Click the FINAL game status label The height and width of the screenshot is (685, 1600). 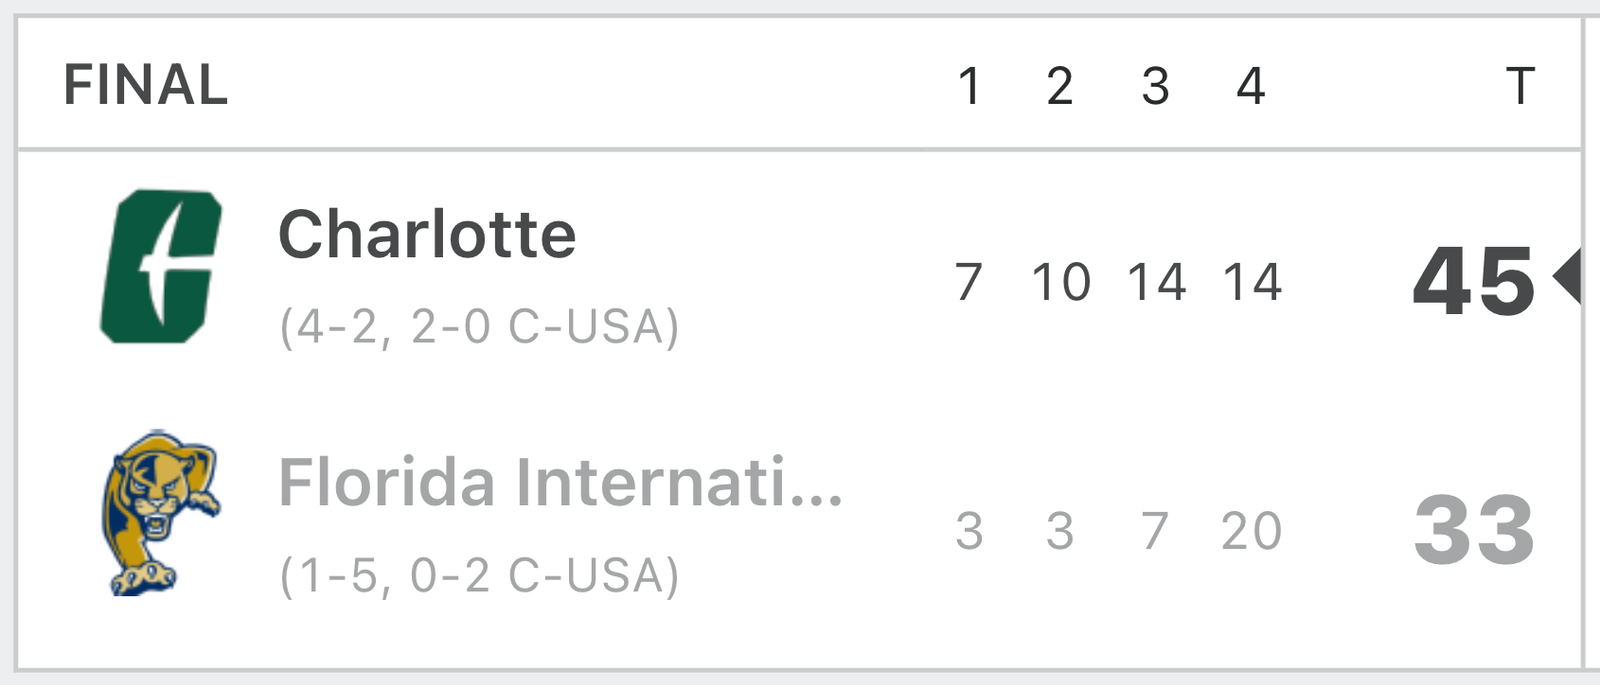[x=146, y=85]
